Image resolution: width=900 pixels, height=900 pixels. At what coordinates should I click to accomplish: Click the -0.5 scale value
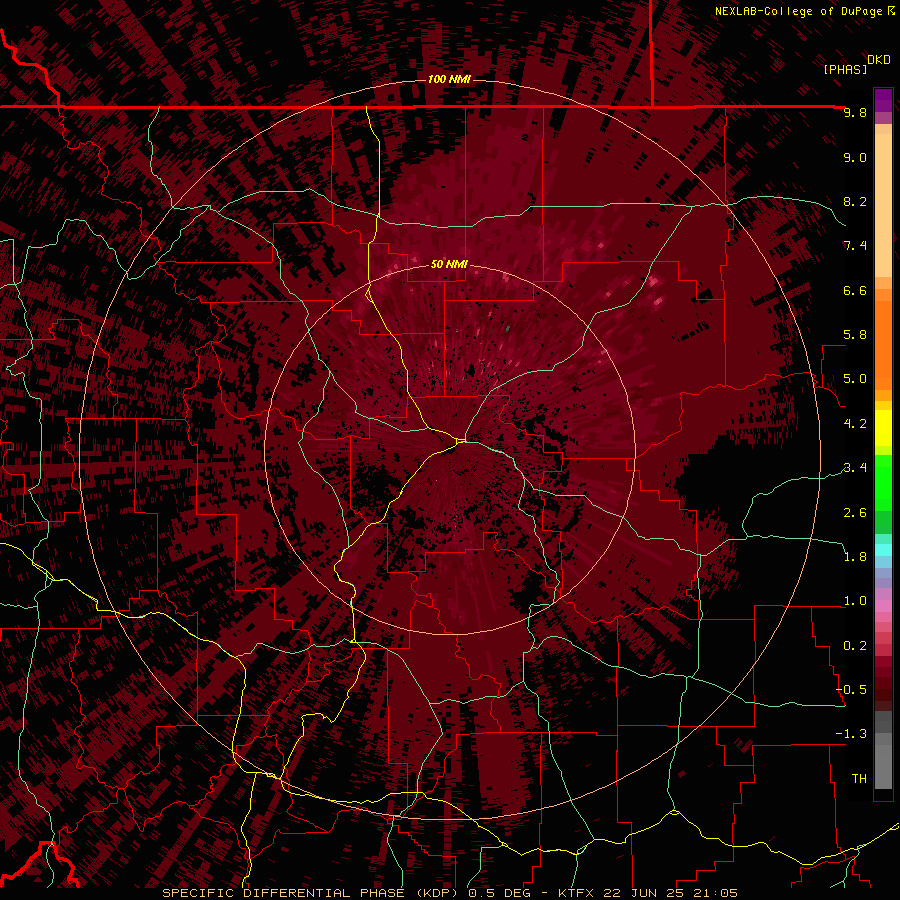pyautogui.click(x=851, y=690)
